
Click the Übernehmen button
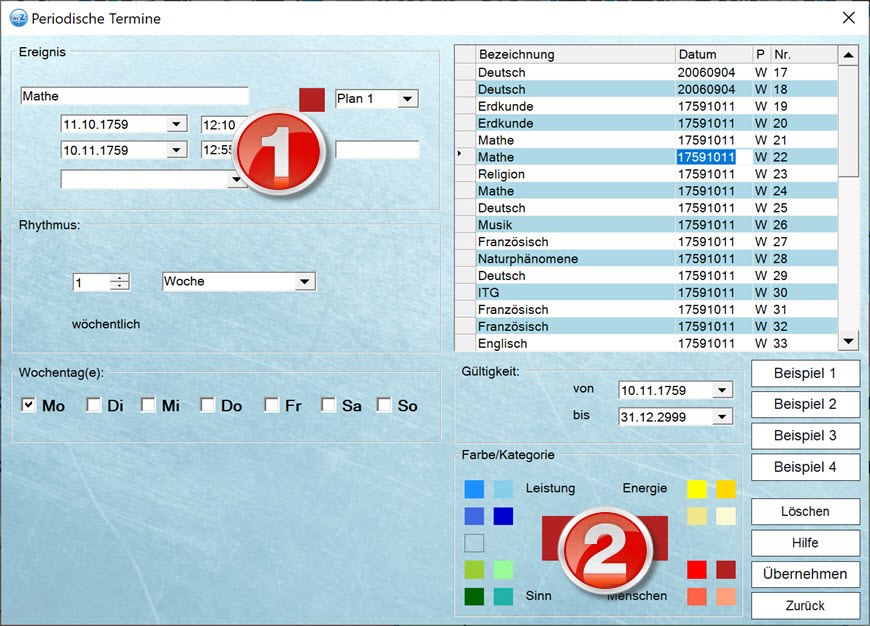(805, 574)
